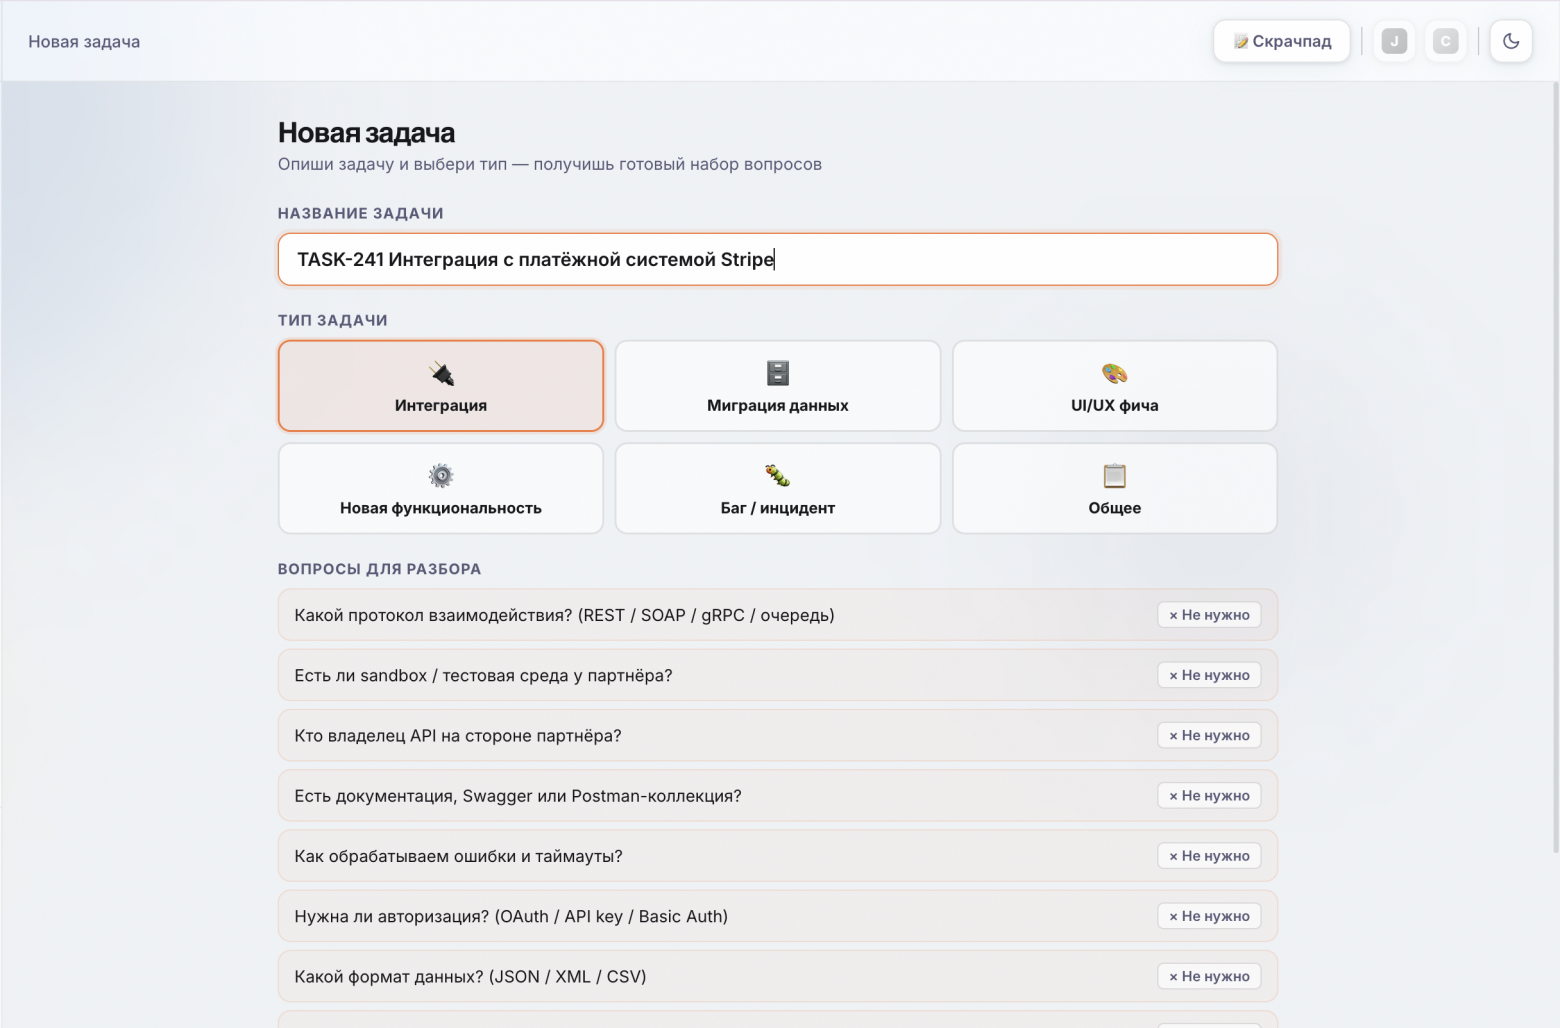Mark Swagger documentation question as Не нужно

click(1209, 796)
